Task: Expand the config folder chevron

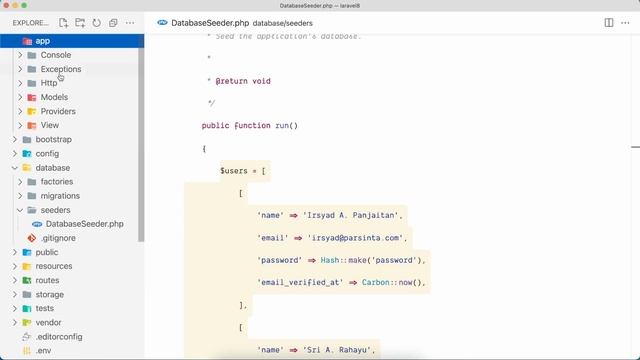Action: [15, 153]
